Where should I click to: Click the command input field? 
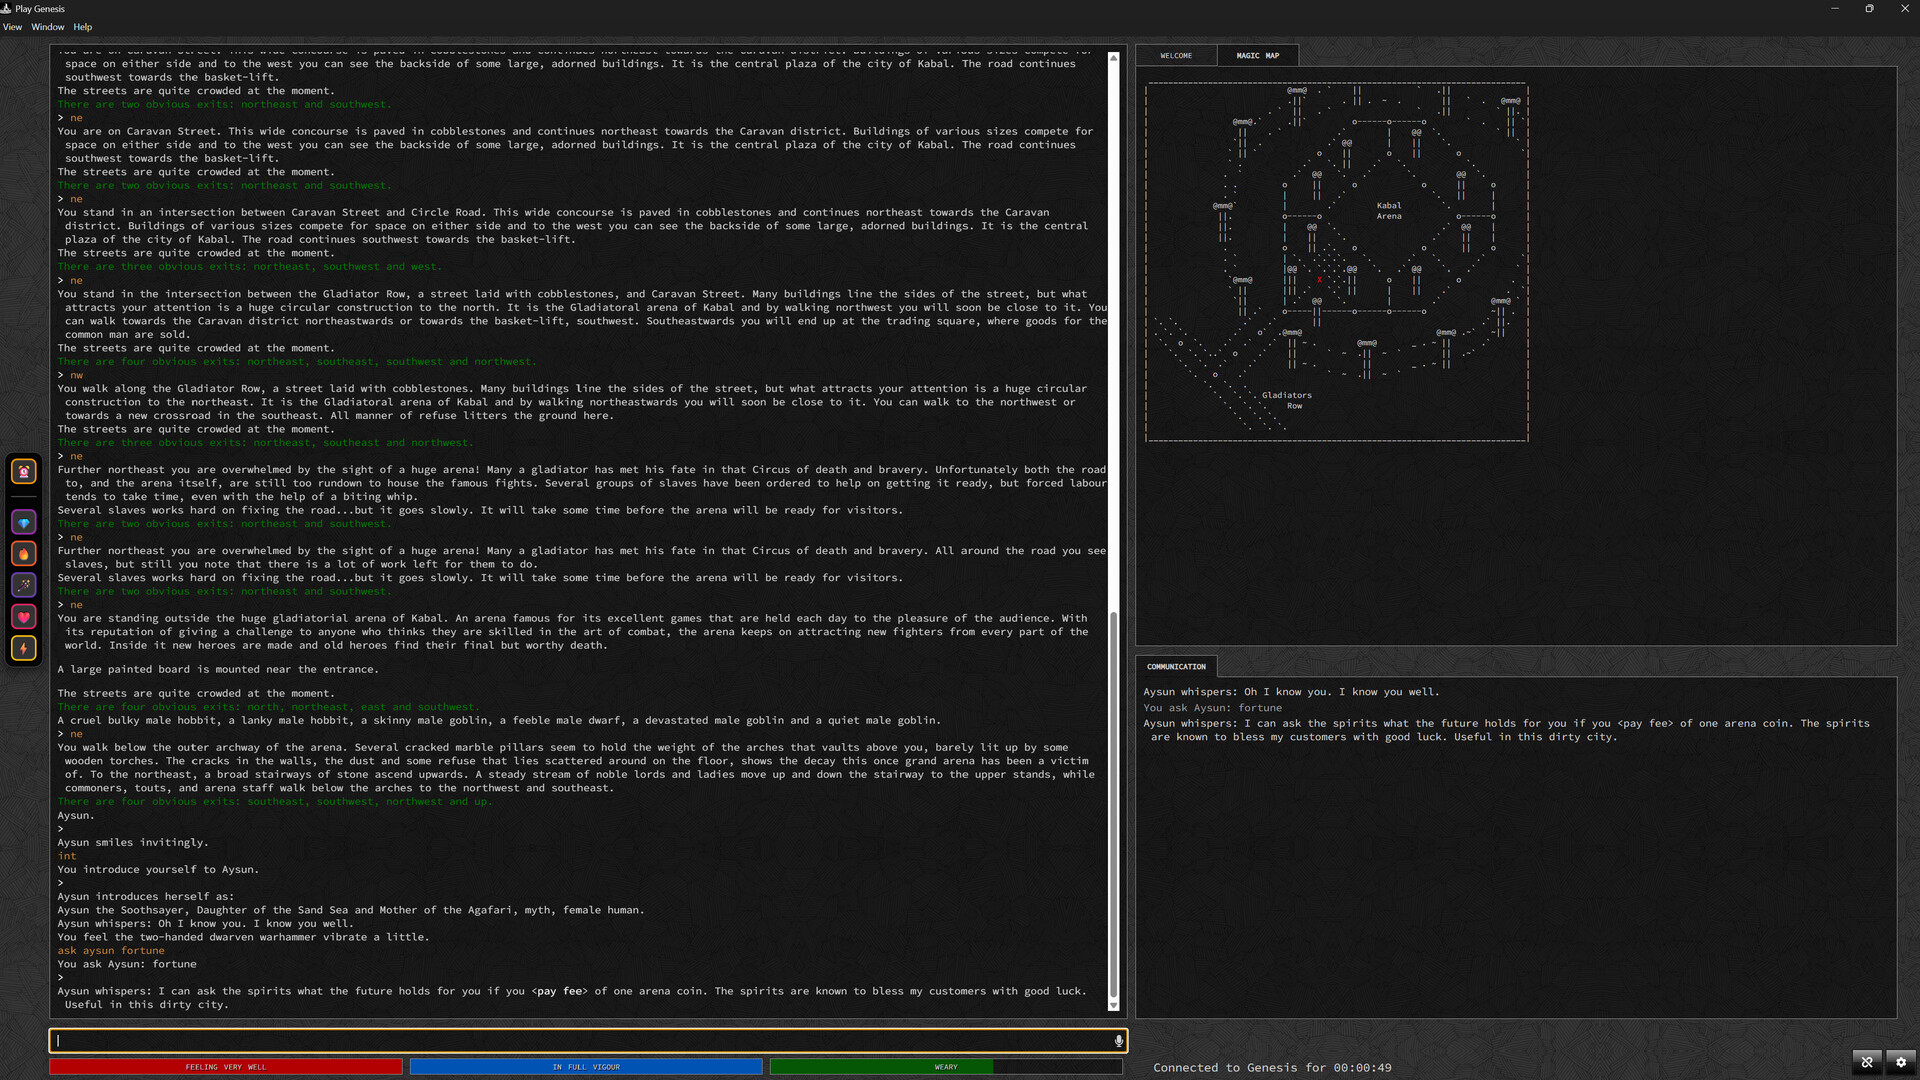pos(588,1041)
